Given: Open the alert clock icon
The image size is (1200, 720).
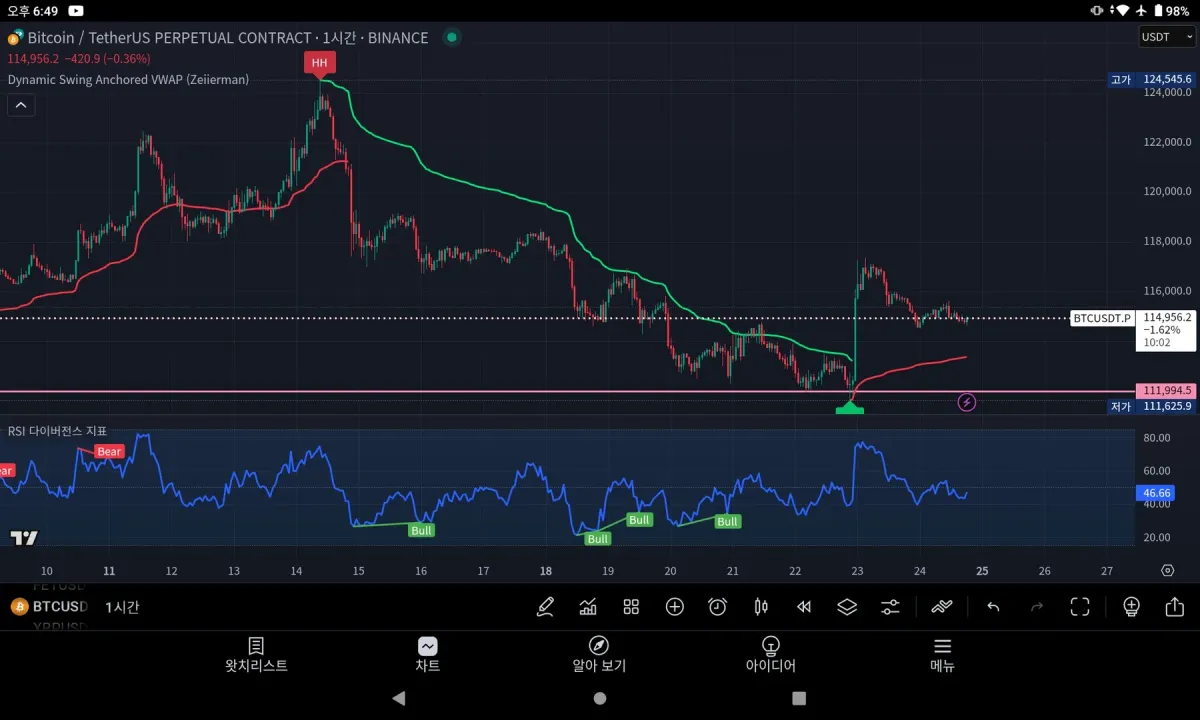Looking at the screenshot, I should (x=717, y=606).
